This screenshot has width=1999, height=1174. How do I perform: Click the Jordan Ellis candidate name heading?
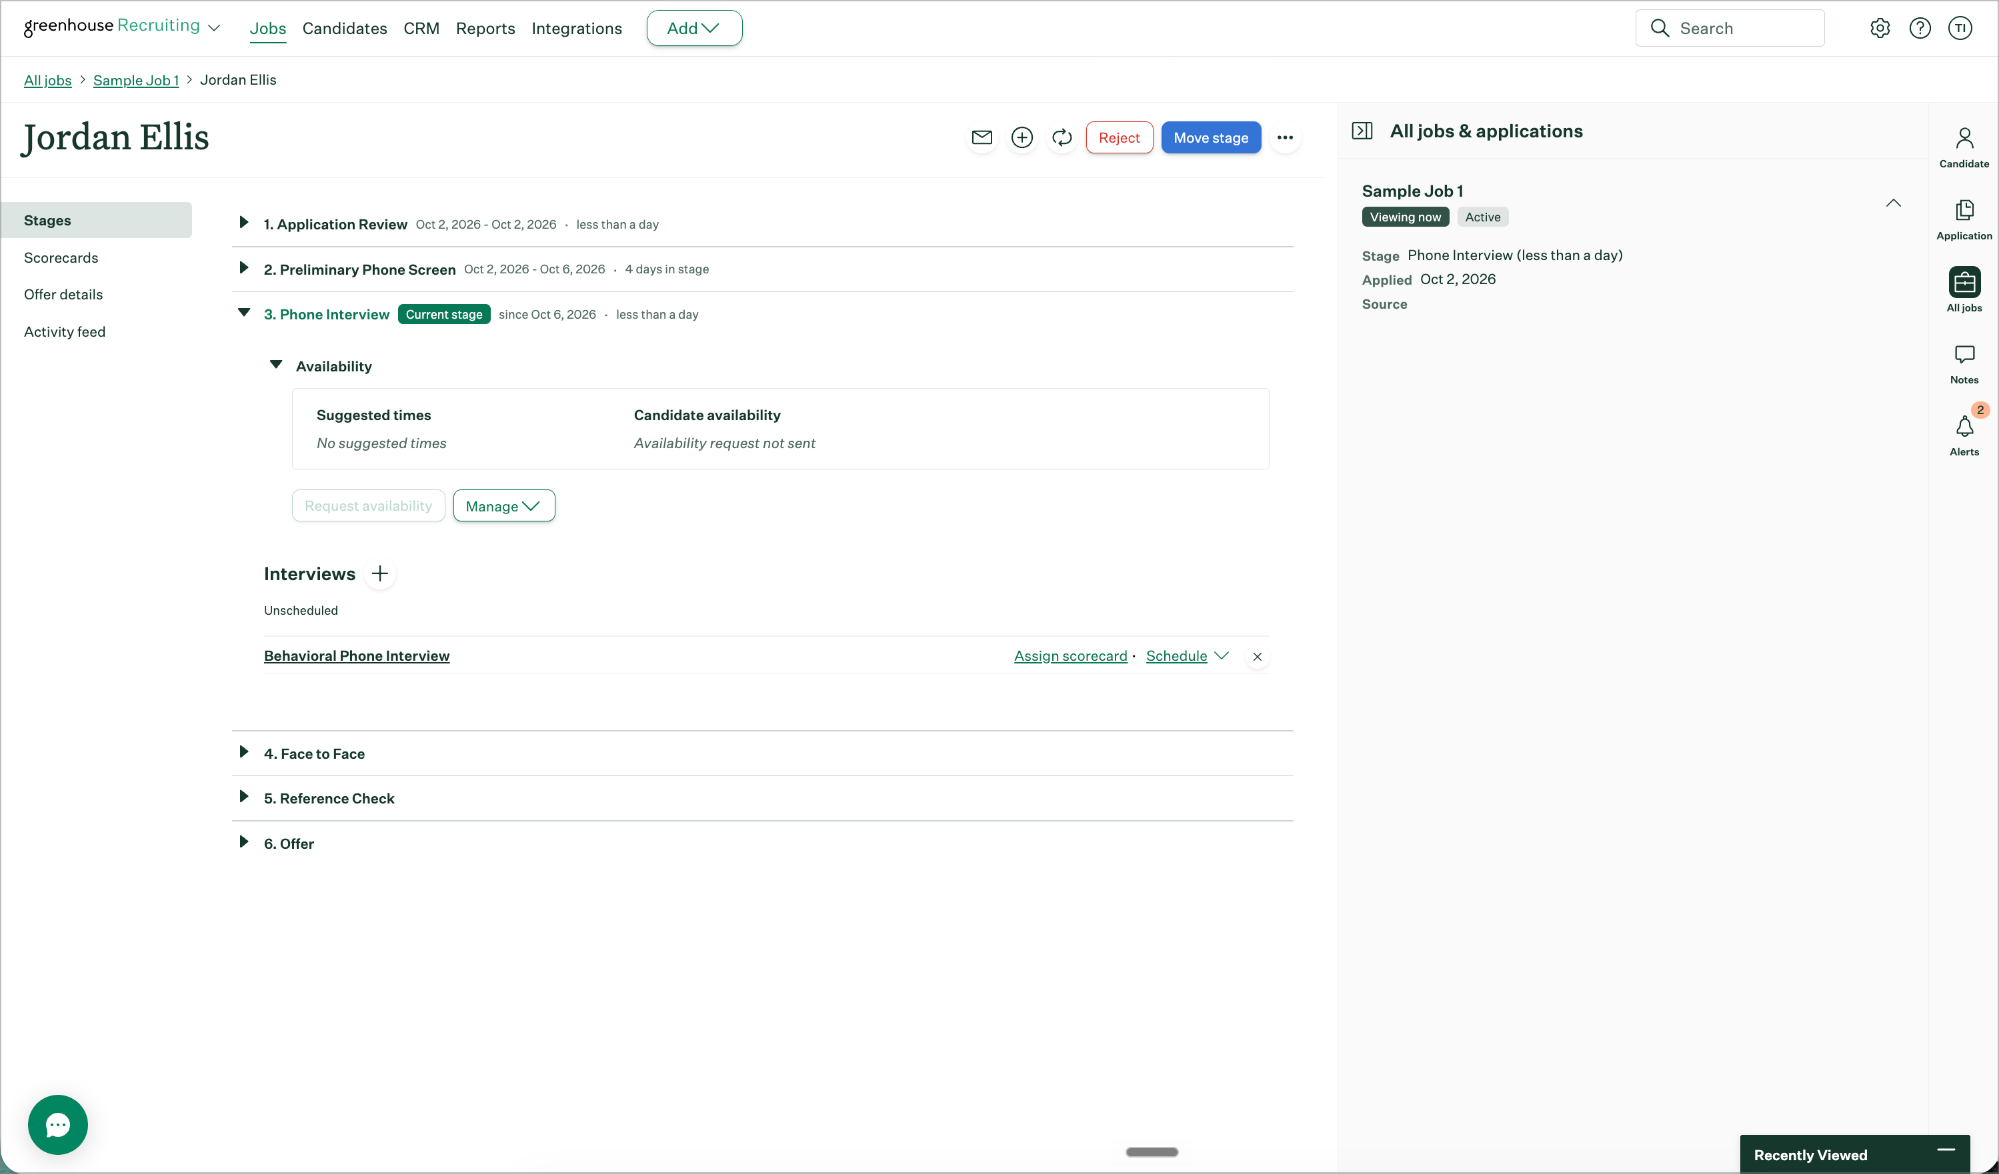pyautogui.click(x=116, y=138)
